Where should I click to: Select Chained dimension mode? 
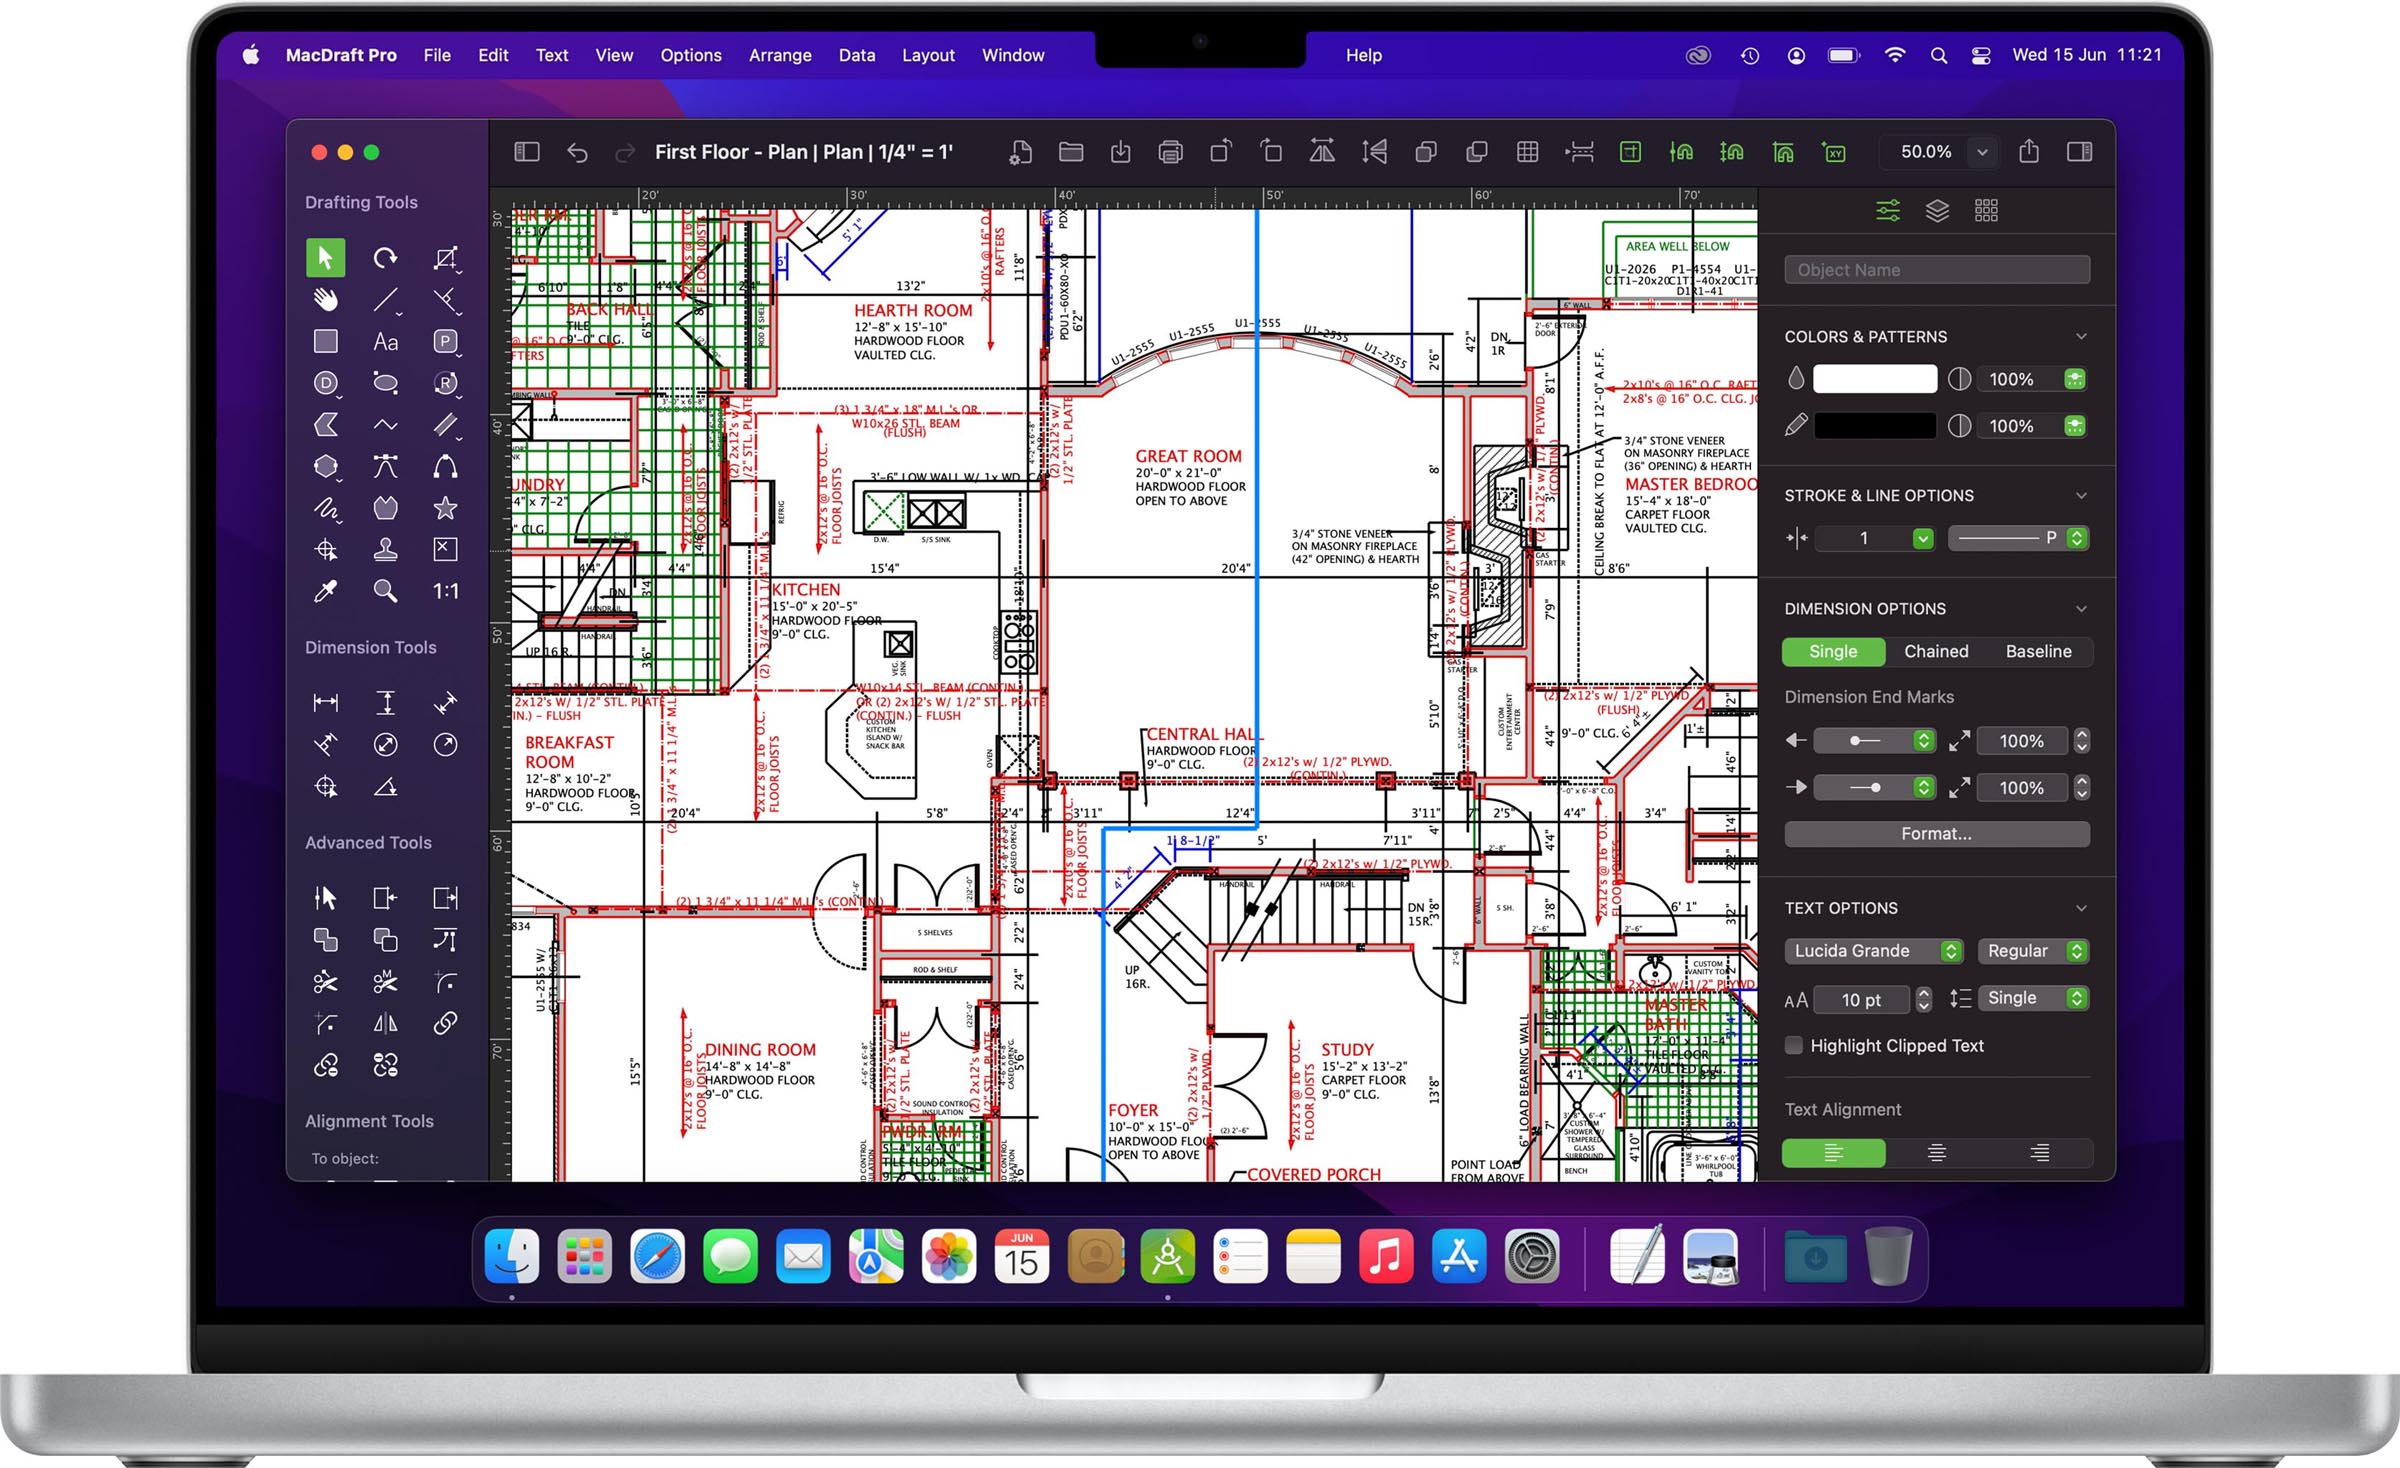pos(1939,652)
